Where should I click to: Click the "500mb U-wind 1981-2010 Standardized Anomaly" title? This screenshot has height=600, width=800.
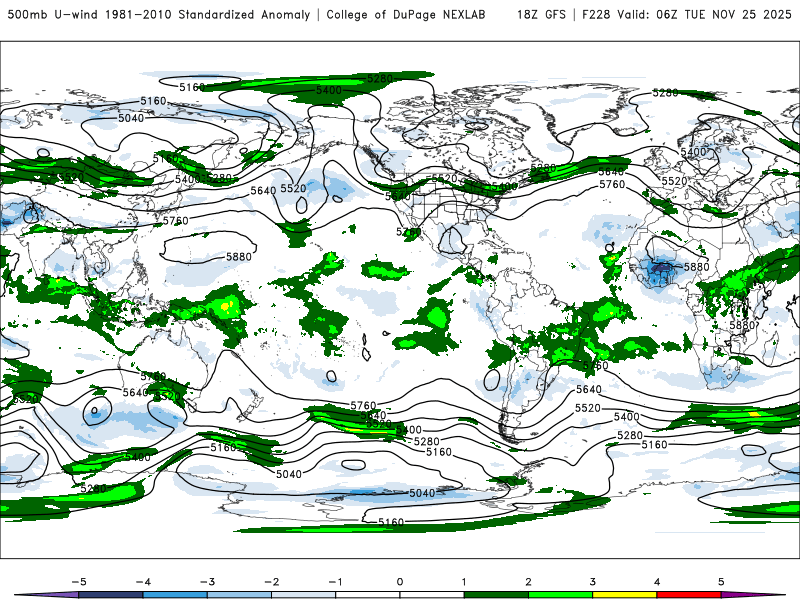[159, 14]
